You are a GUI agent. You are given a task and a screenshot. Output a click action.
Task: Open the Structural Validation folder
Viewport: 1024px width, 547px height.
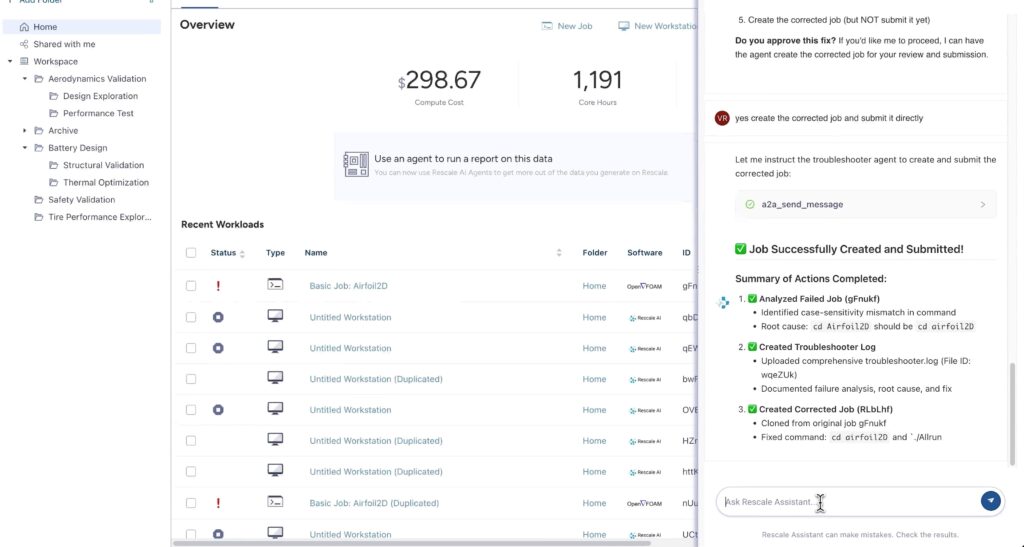pos(103,165)
